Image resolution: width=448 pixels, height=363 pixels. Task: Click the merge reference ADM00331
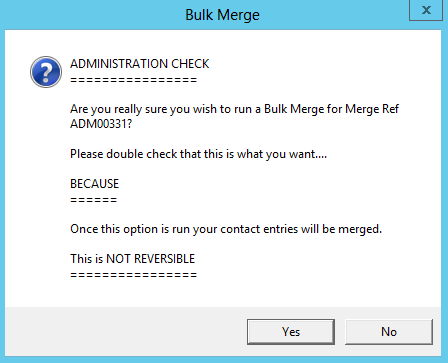(x=98, y=124)
